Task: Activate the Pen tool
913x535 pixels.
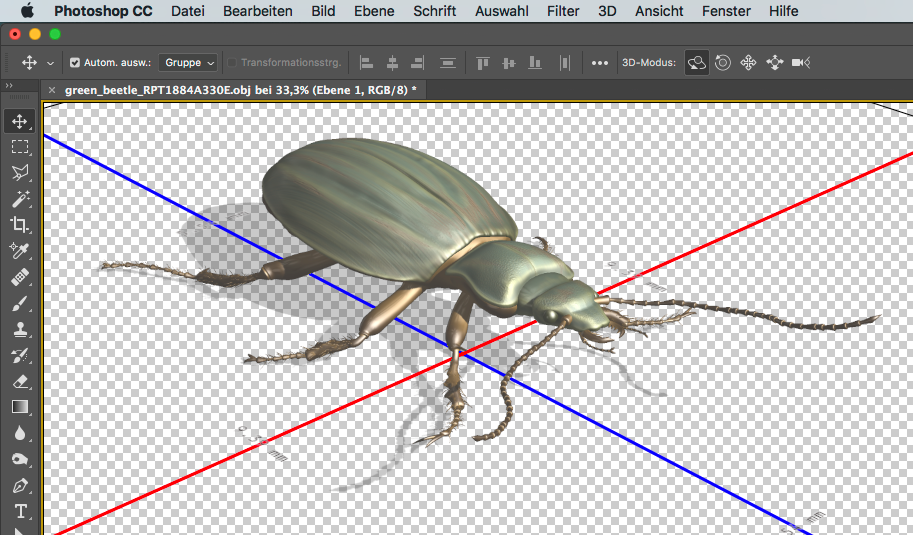Action: click(19, 486)
